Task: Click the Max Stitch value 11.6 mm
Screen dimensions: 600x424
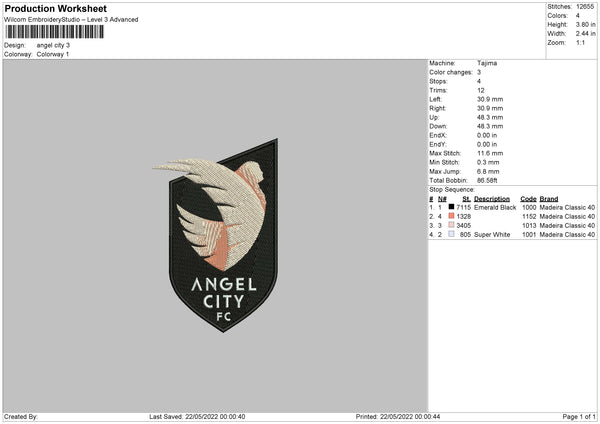Action: 490,153
